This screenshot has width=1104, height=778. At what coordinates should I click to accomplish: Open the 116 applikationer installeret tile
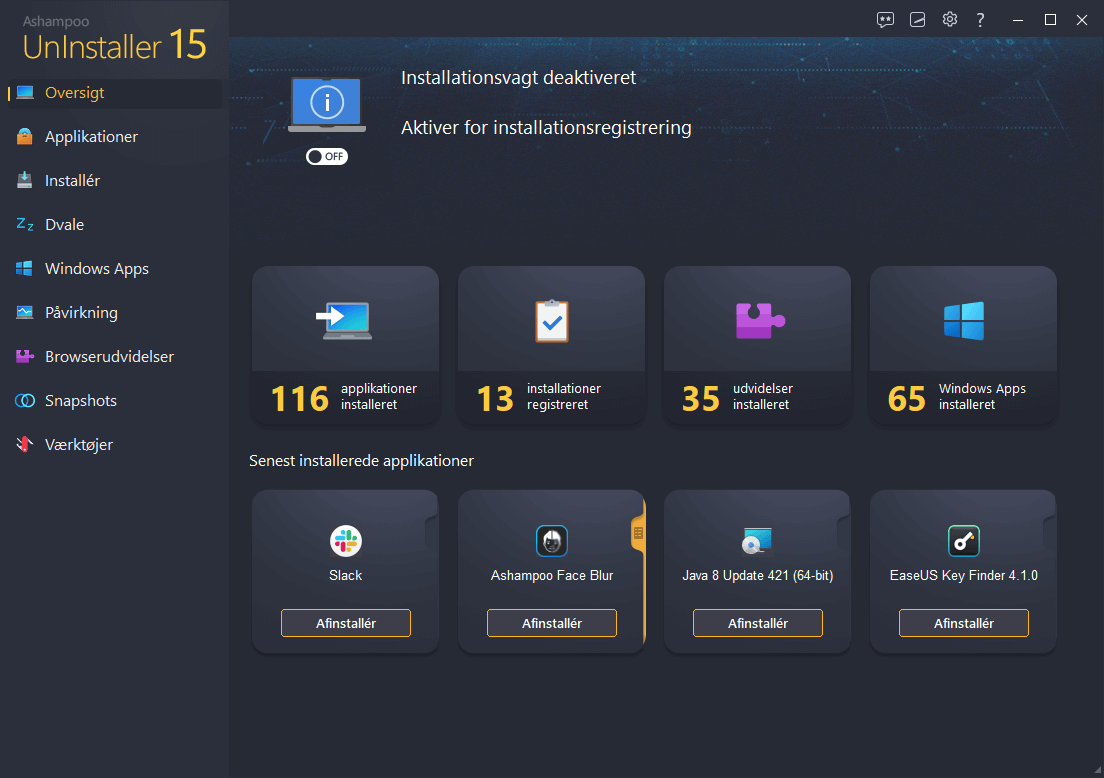[x=345, y=345]
